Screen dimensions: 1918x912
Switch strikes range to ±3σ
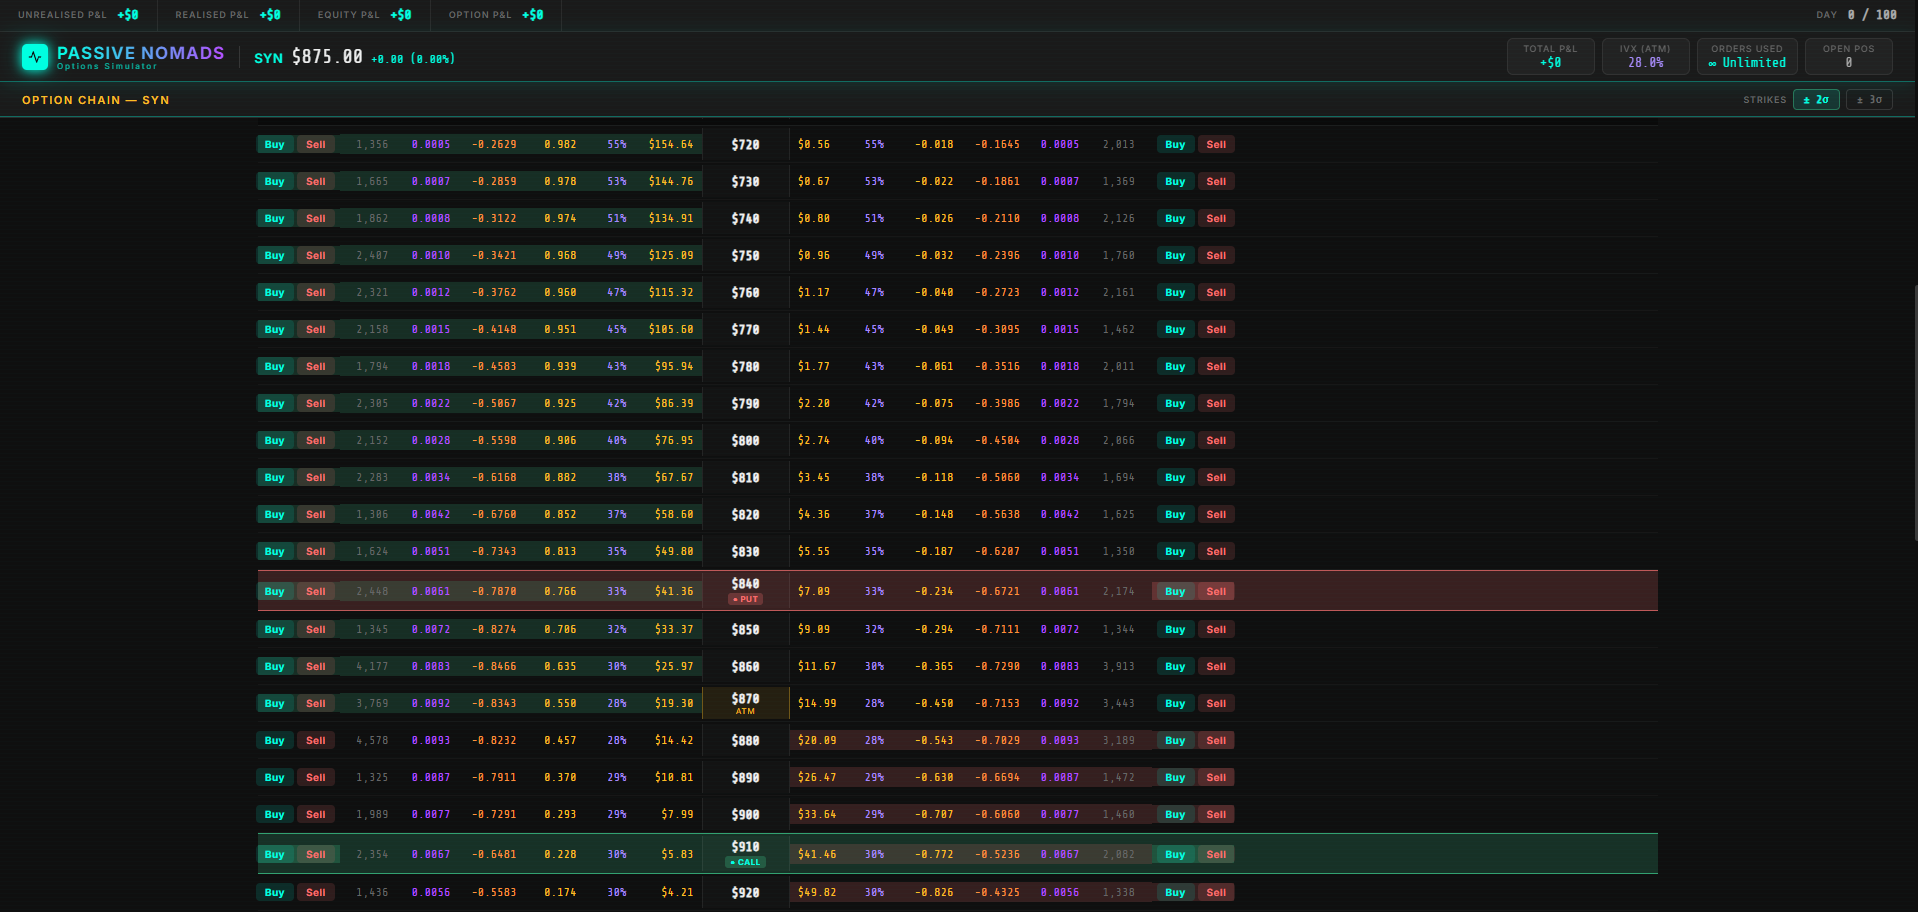click(1869, 100)
